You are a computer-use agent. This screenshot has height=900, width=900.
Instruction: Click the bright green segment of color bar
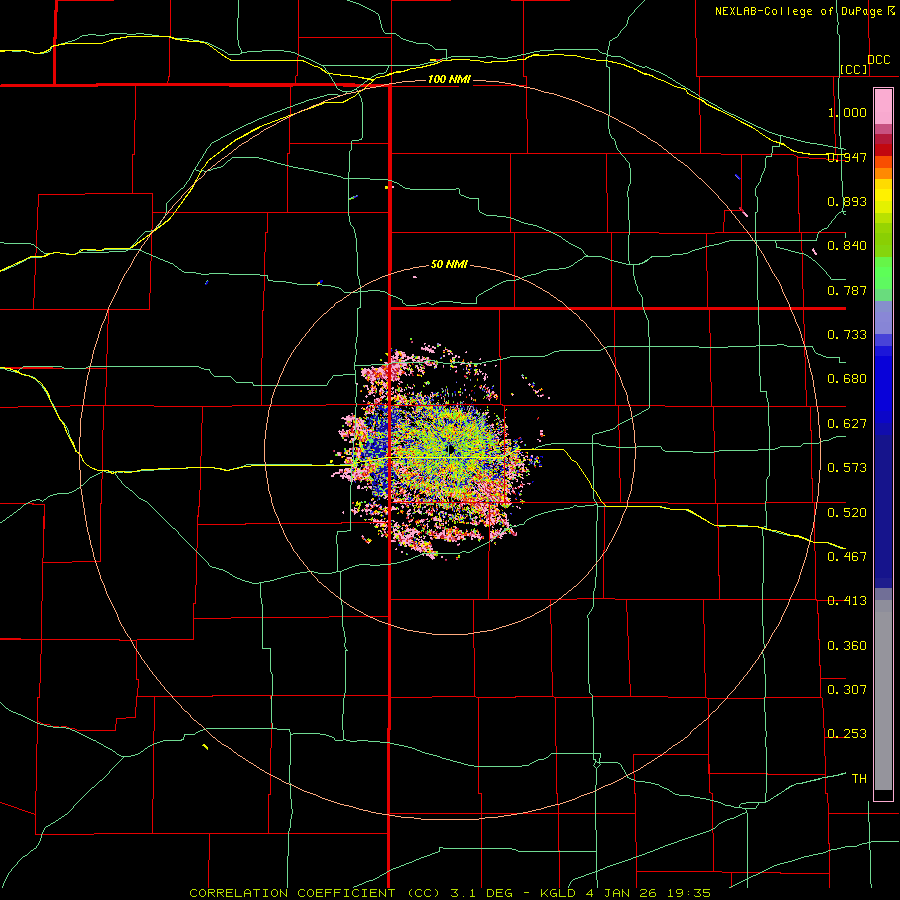pos(883,273)
